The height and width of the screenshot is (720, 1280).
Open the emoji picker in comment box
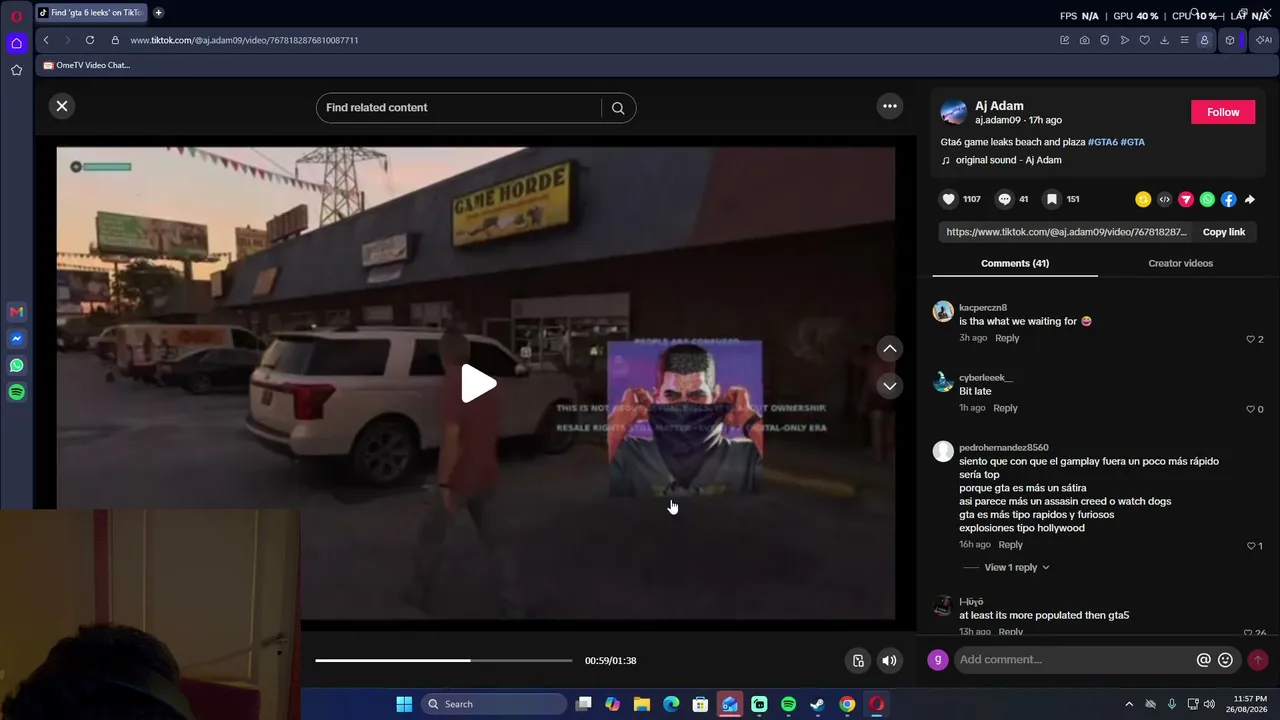coord(1225,660)
